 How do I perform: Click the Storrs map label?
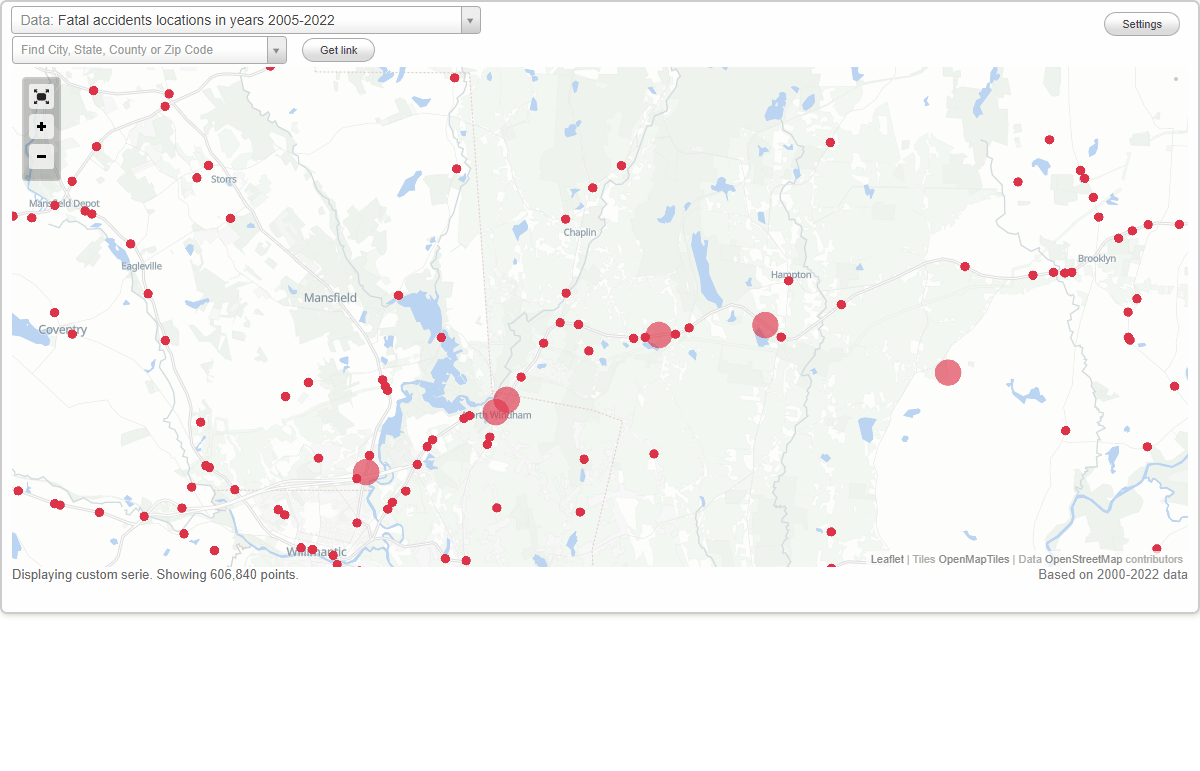[224, 179]
